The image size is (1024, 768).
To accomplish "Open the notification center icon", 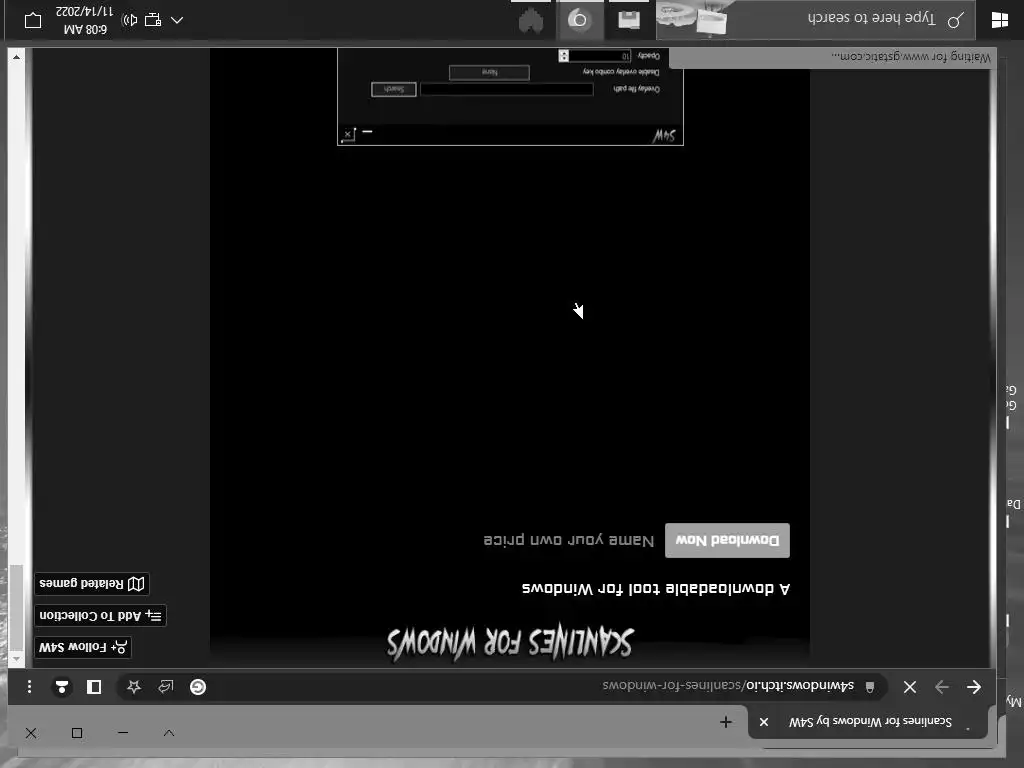I will [x=33, y=20].
